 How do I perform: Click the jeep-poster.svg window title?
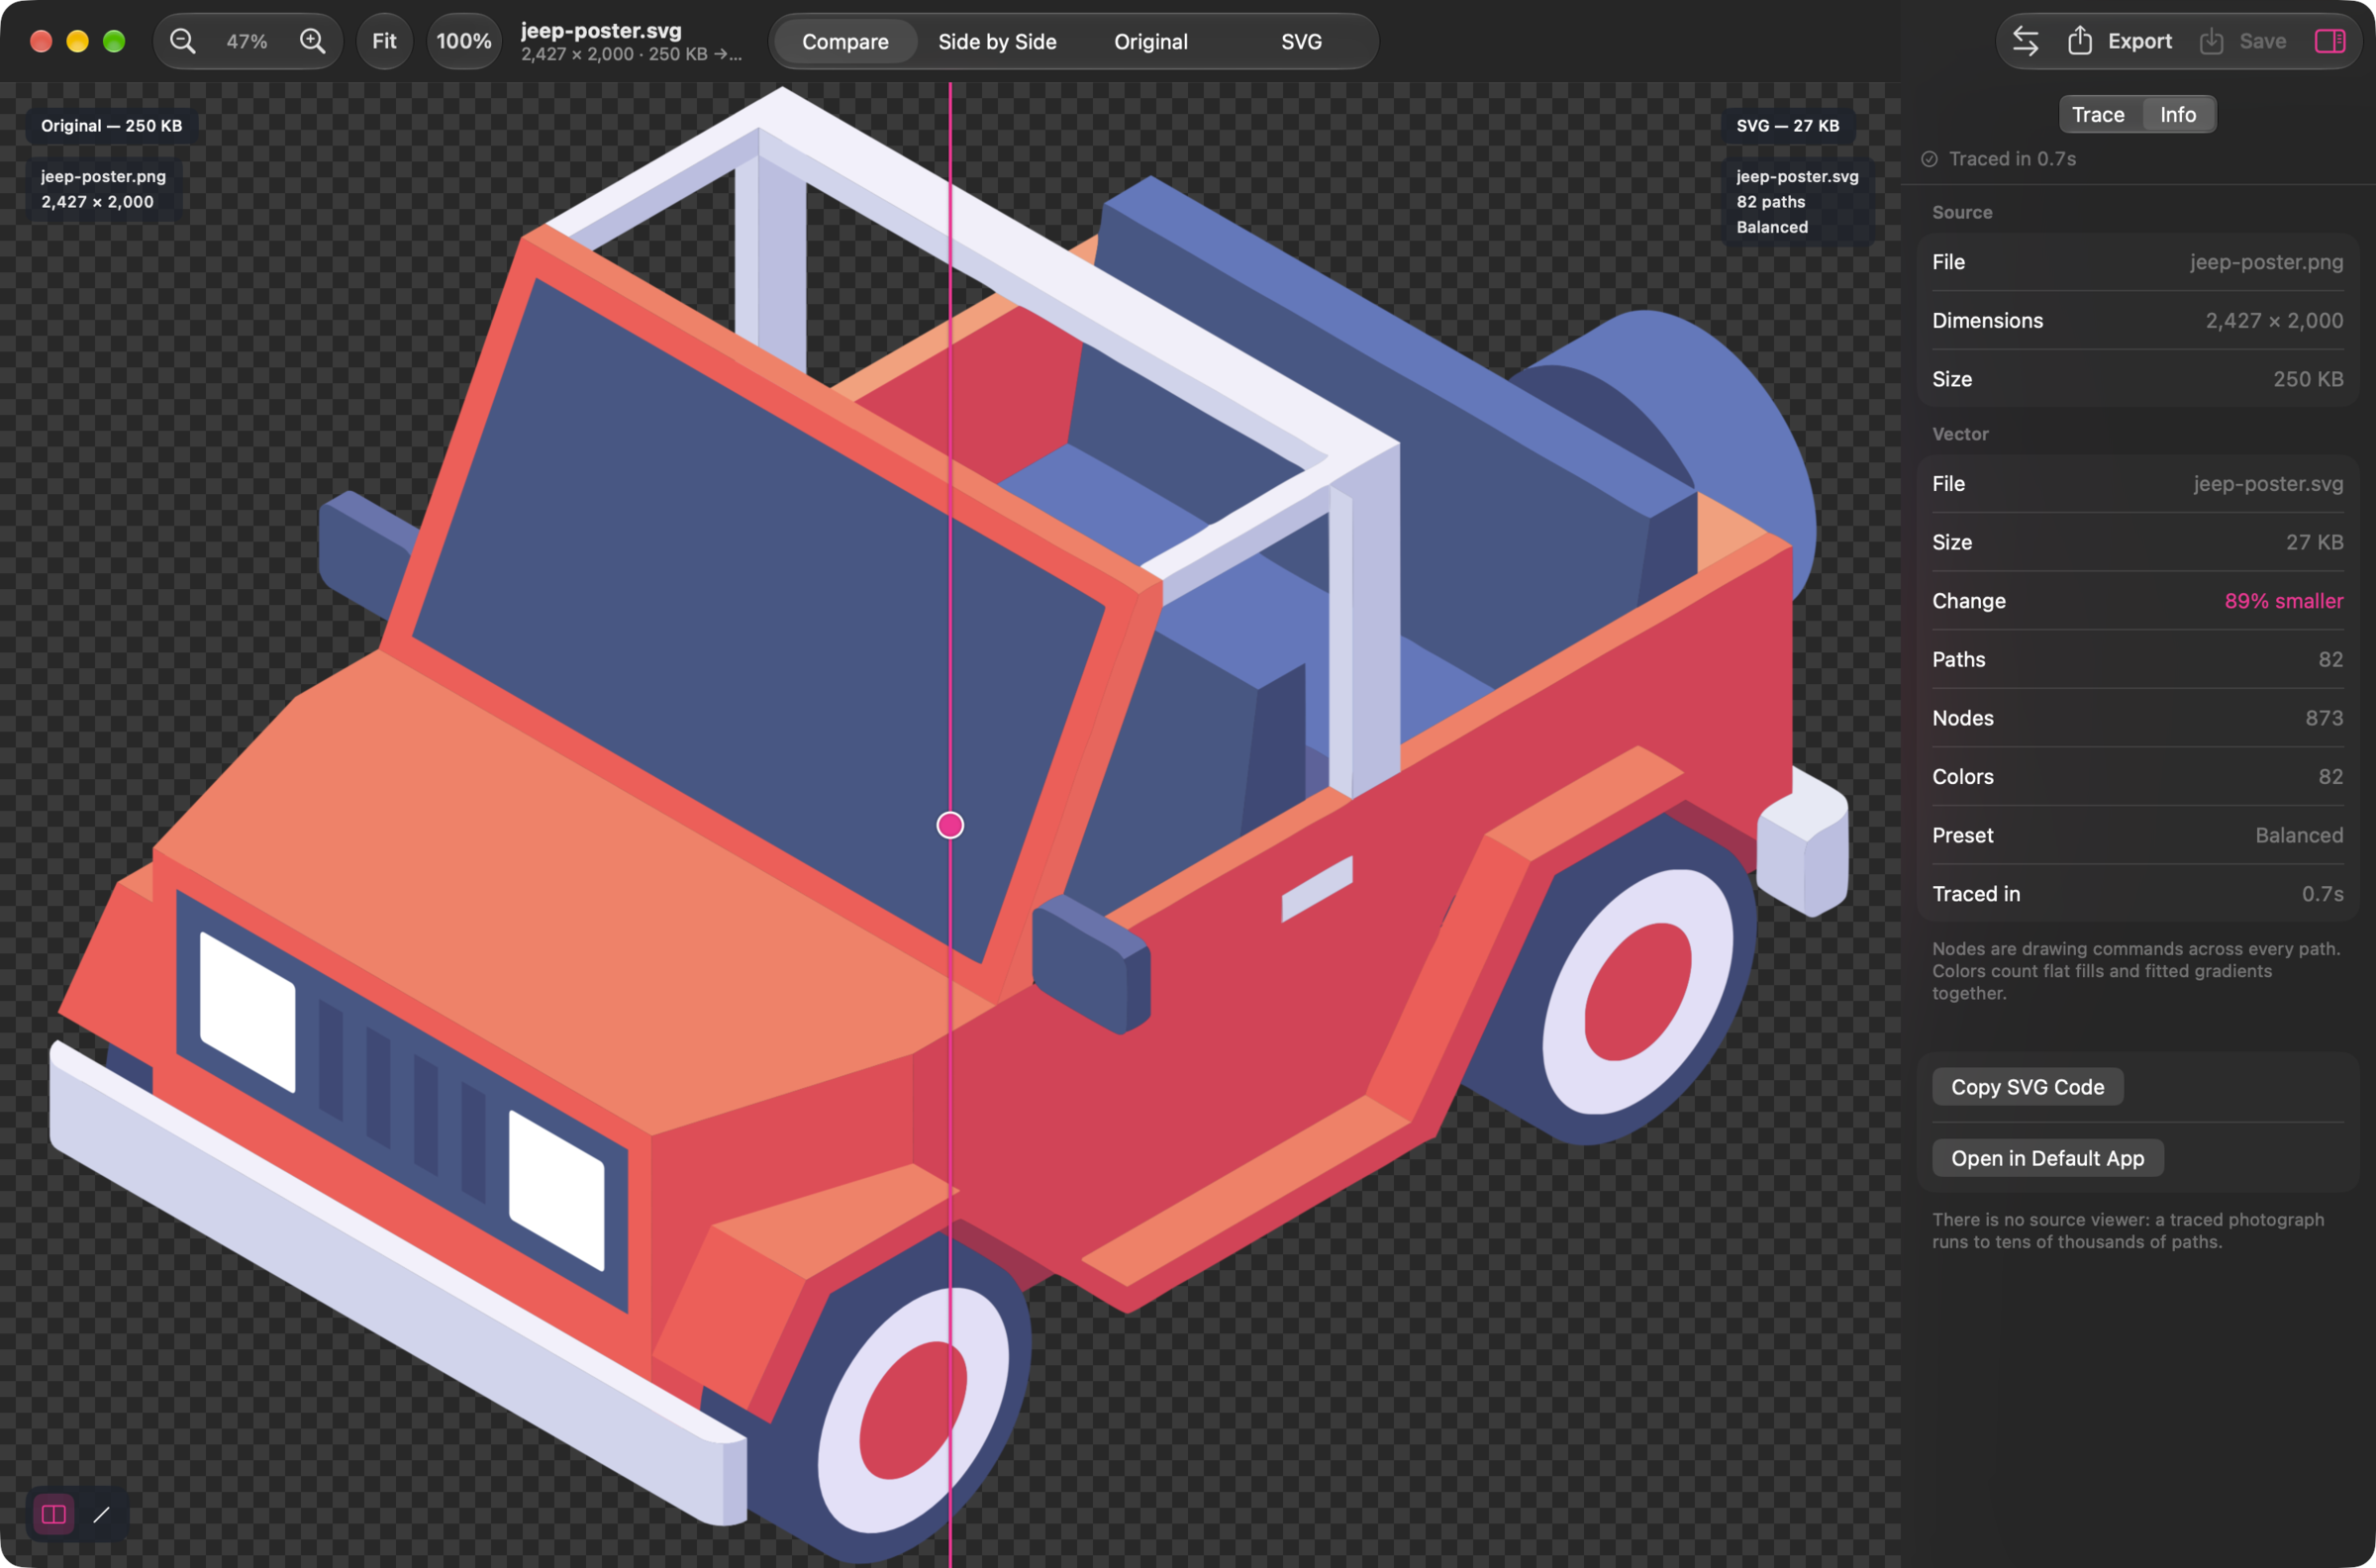[601, 30]
